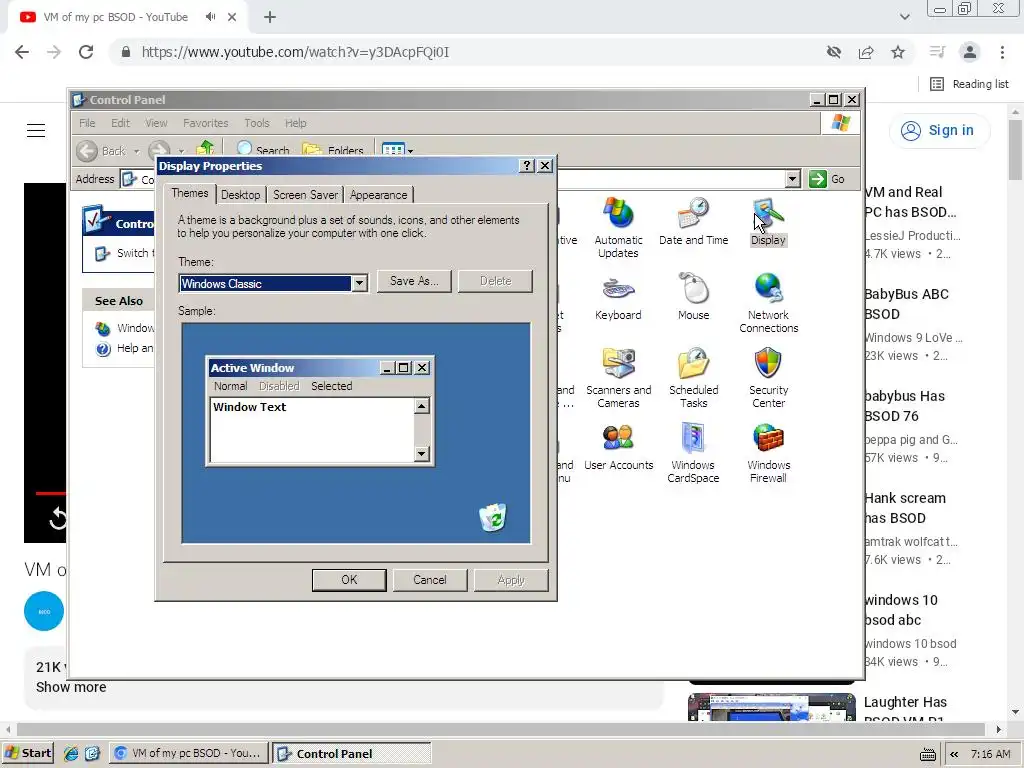1024x768 pixels.
Task: Open the Favorites menu in Control Panel
Action: tap(206, 123)
